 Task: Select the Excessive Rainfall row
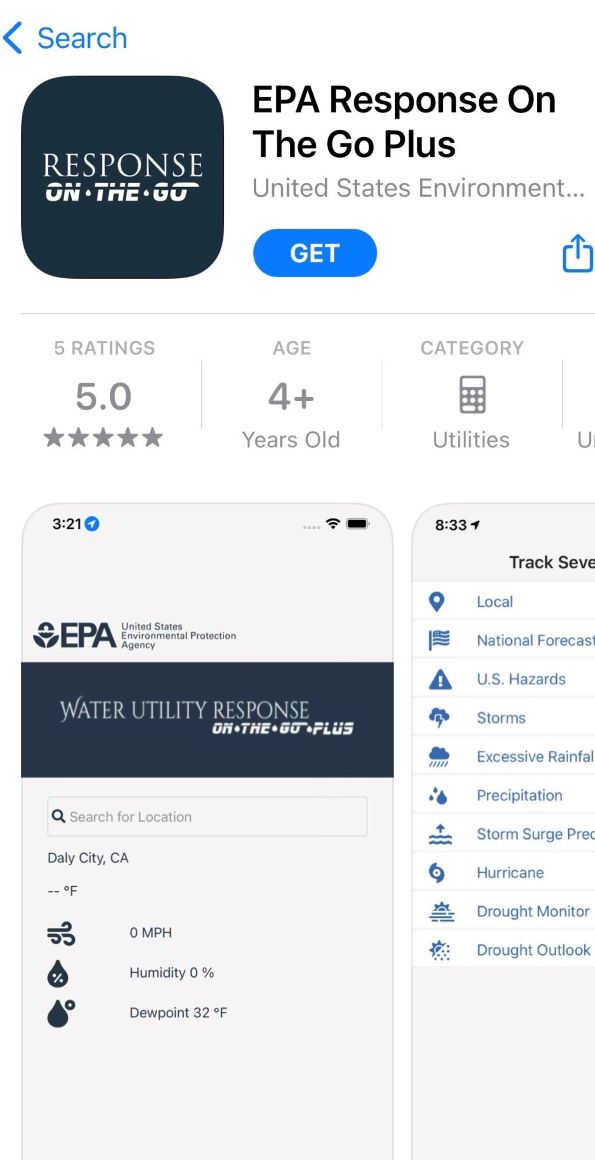coord(503,756)
